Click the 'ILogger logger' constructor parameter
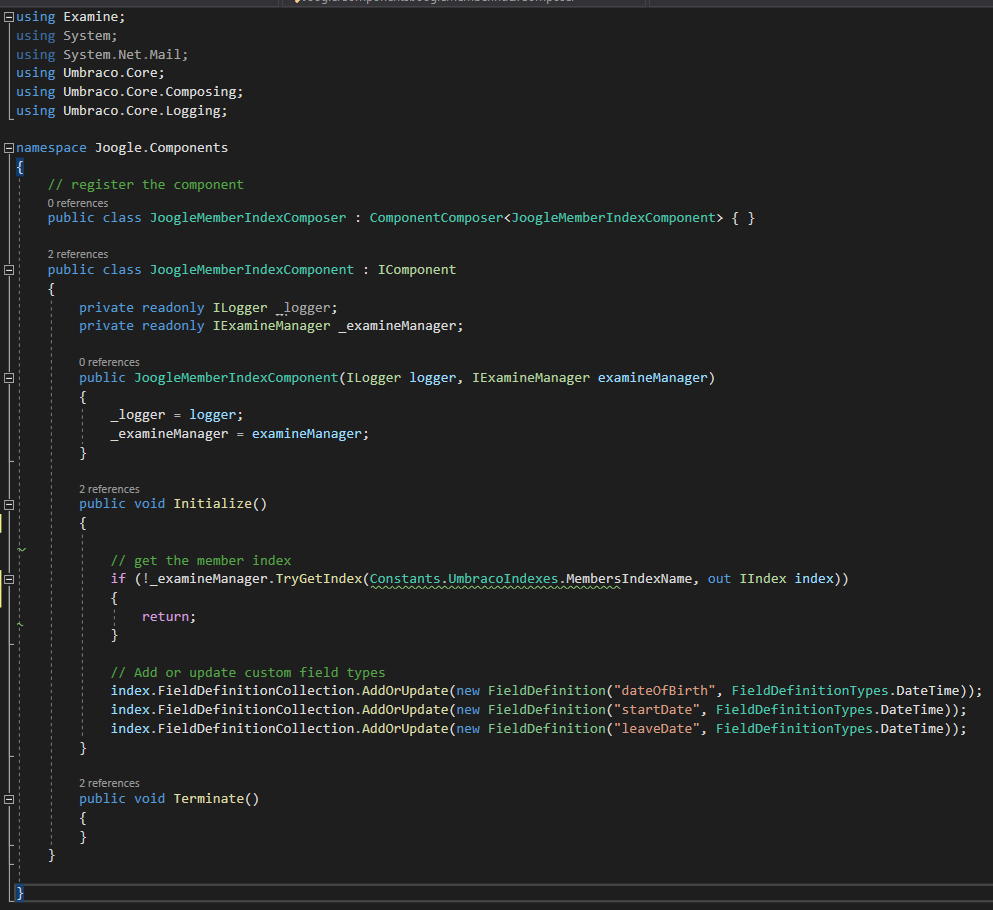The width and height of the screenshot is (993, 910). [x=401, y=378]
